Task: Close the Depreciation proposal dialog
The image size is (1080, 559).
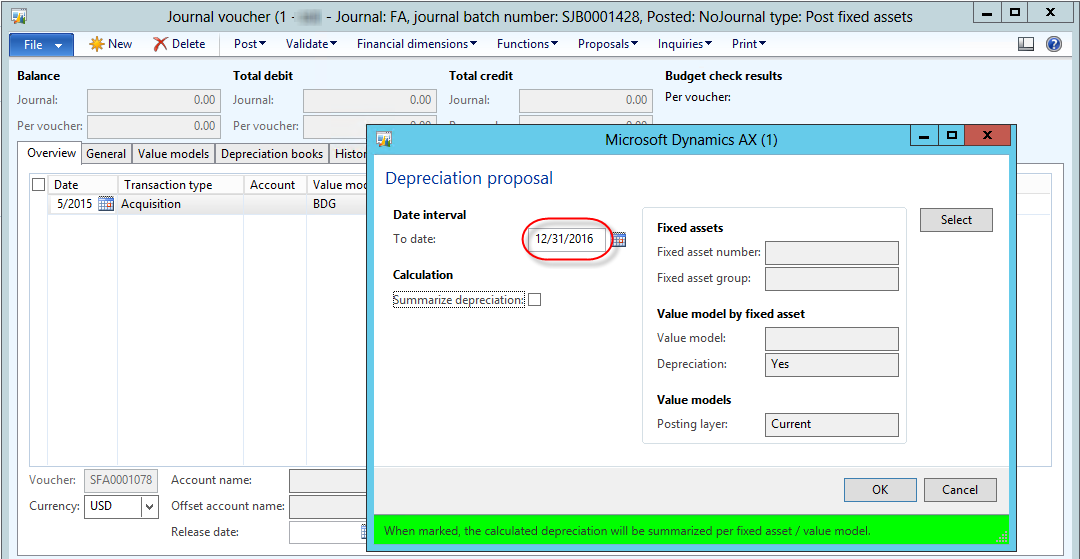Action: point(987,136)
